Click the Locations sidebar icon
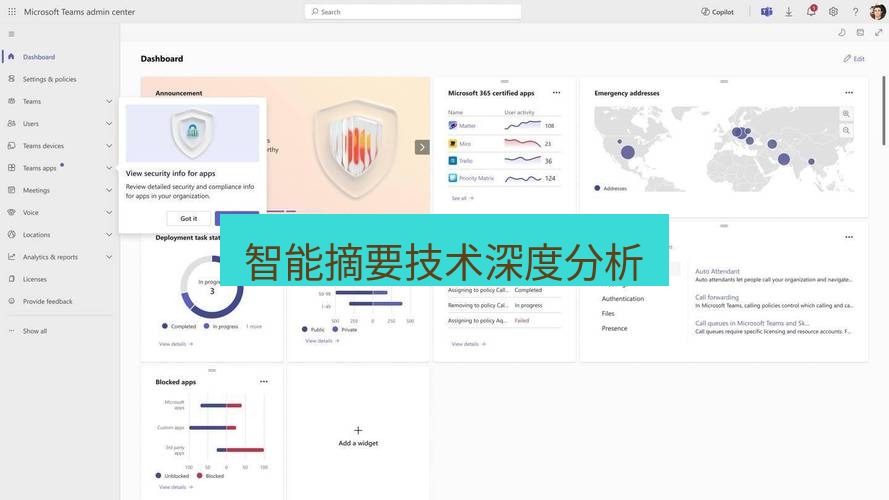 11,234
